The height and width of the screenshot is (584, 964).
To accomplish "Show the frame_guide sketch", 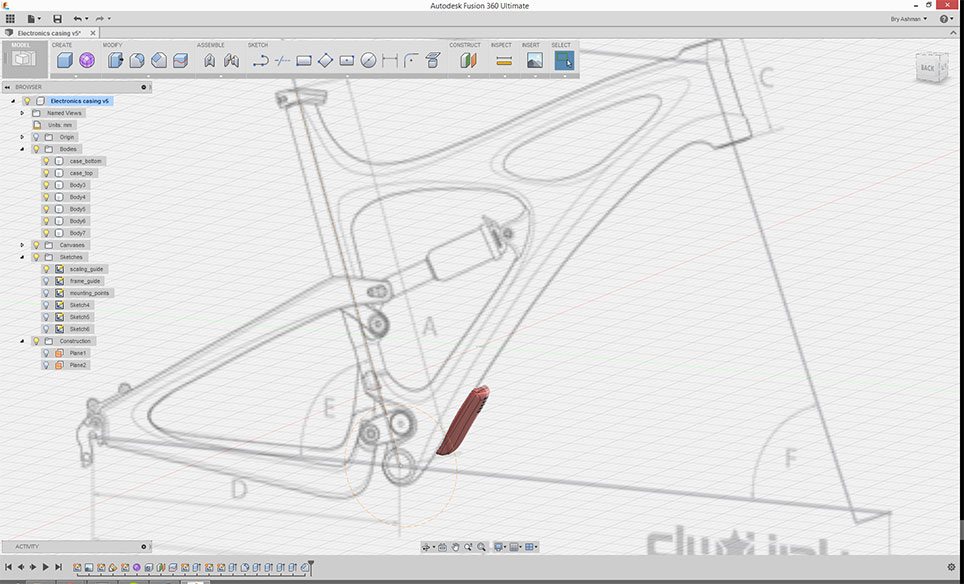I will coord(46,281).
